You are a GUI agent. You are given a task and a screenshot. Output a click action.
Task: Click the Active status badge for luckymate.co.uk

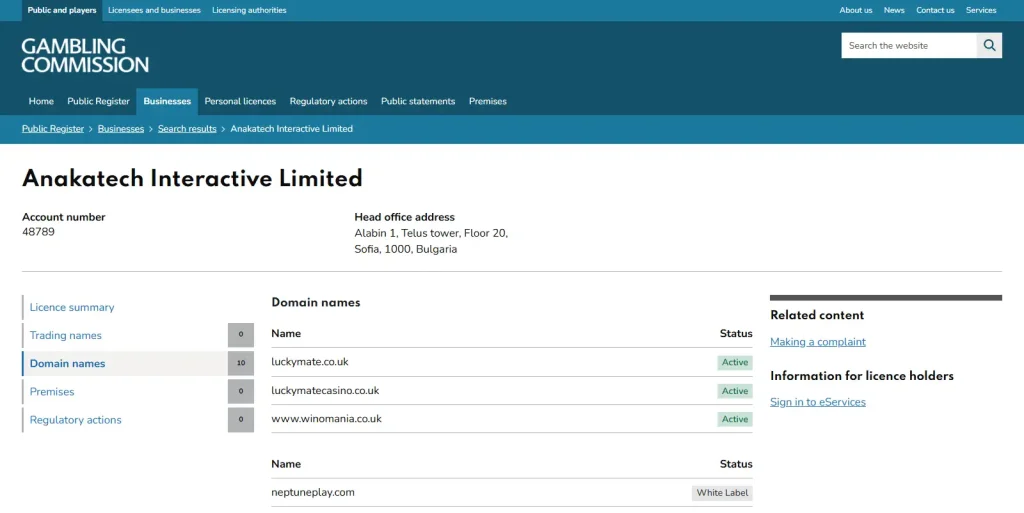click(735, 362)
